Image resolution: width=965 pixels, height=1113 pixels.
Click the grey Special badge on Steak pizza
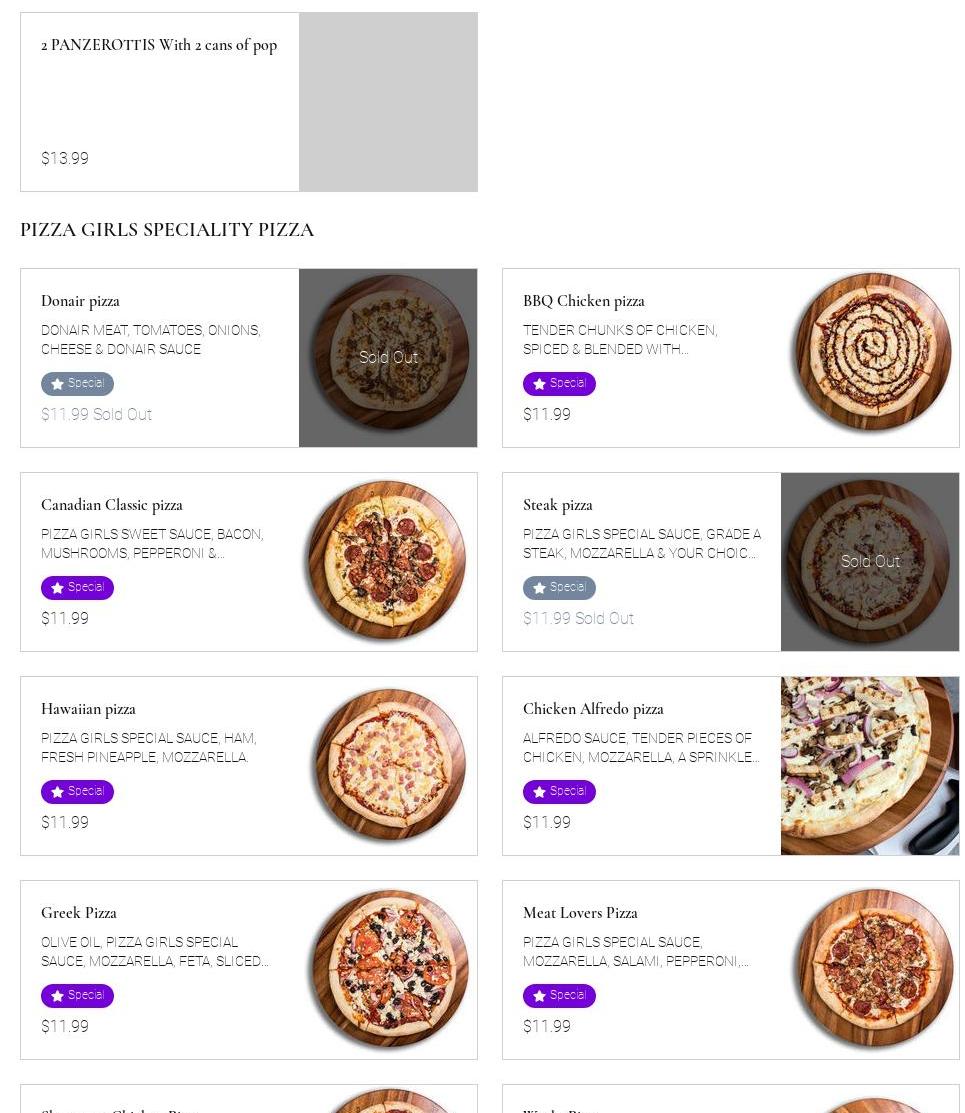[559, 588]
